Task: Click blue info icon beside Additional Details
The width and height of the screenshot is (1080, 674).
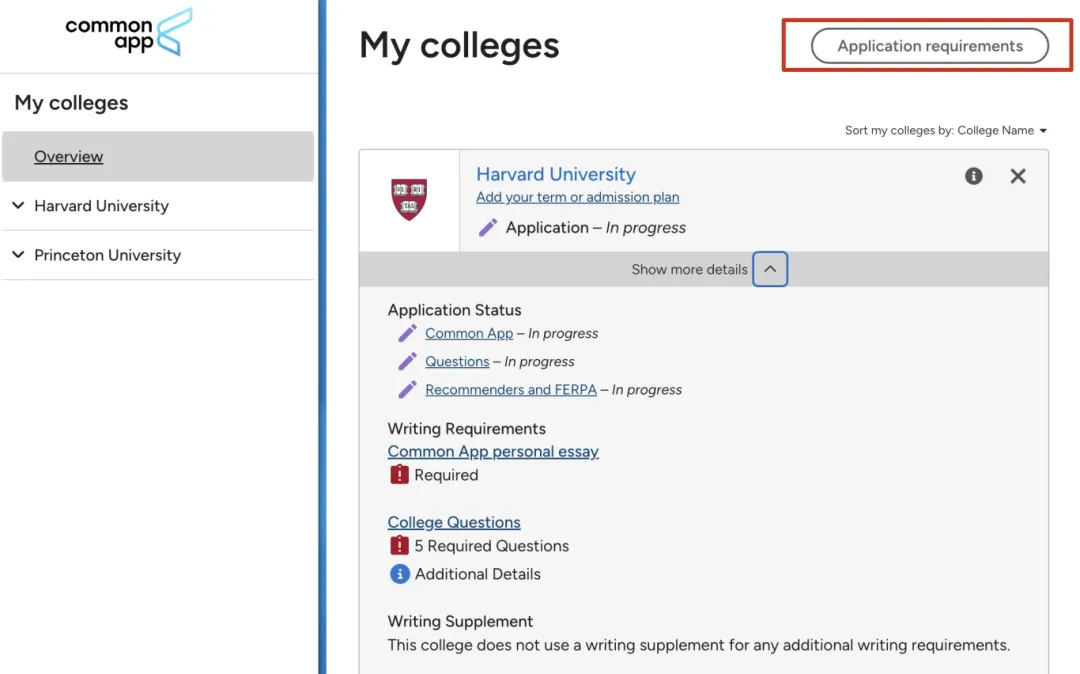Action: pos(399,573)
